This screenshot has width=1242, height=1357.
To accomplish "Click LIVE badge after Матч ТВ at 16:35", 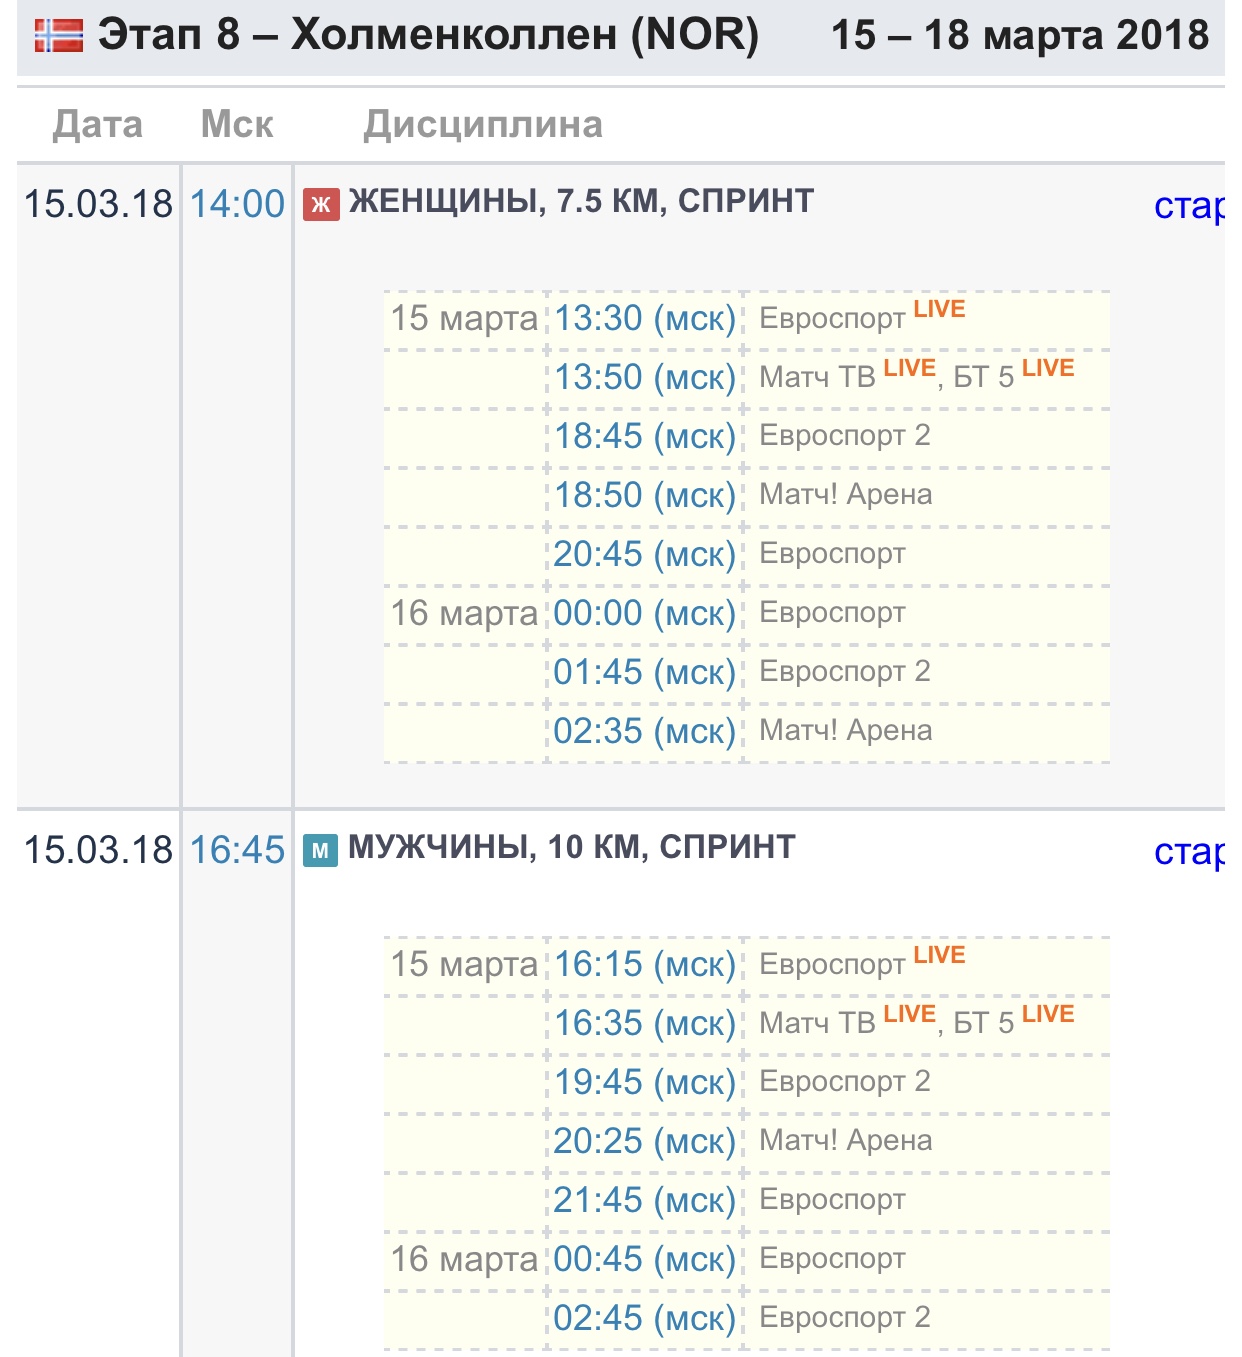I will coord(909,1014).
